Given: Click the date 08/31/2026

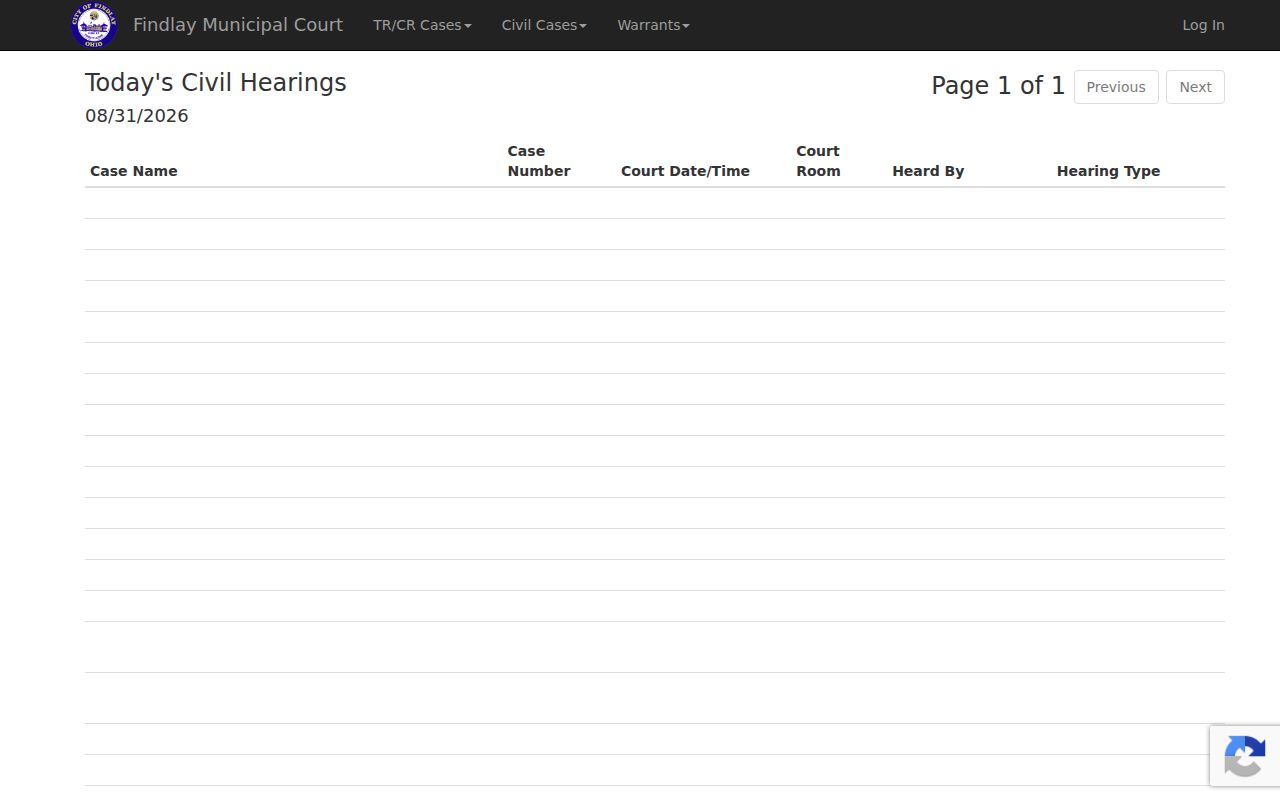Looking at the screenshot, I should click(x=137, y=116).
